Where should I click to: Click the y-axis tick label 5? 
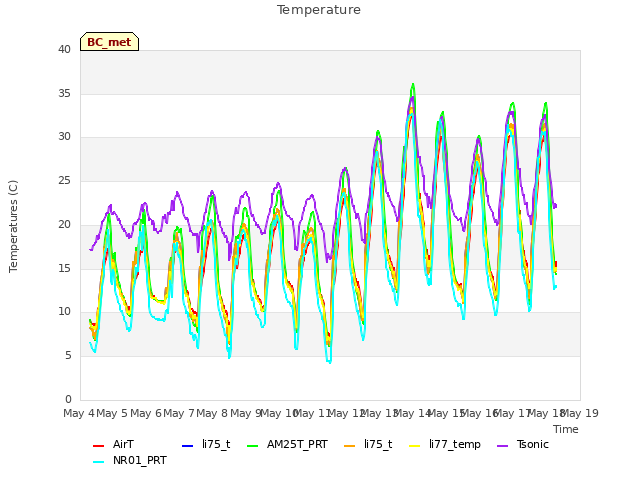coord(68,356)
